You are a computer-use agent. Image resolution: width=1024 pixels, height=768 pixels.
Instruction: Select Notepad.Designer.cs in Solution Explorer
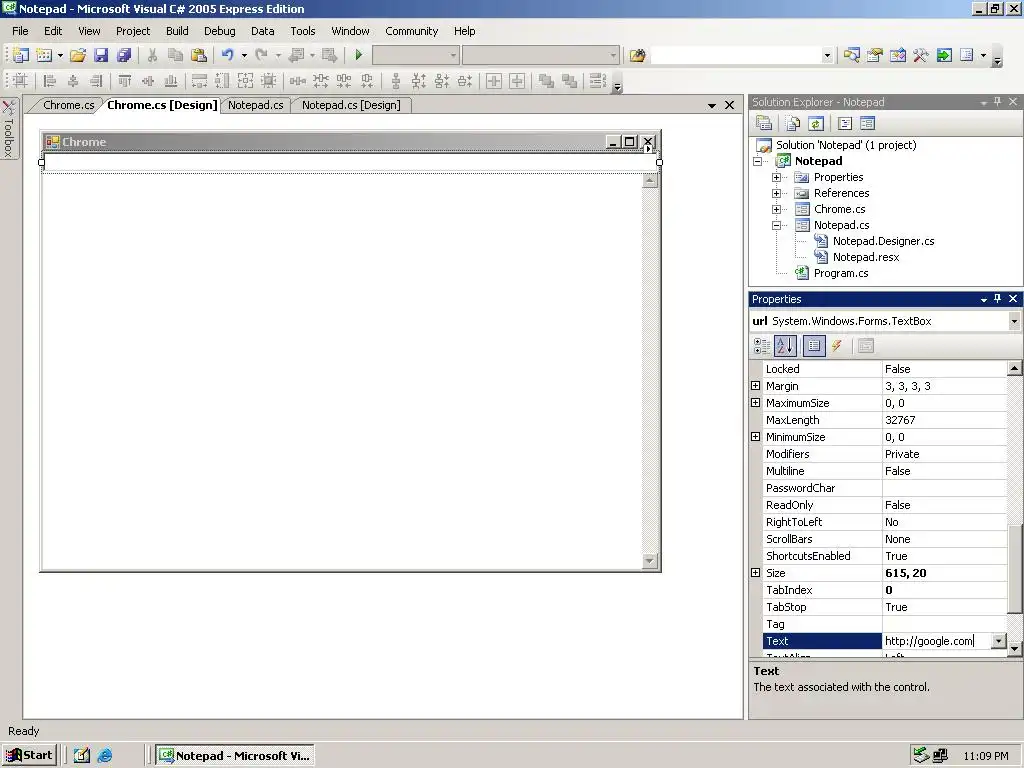pyautogui.click(x=883, y=241)
